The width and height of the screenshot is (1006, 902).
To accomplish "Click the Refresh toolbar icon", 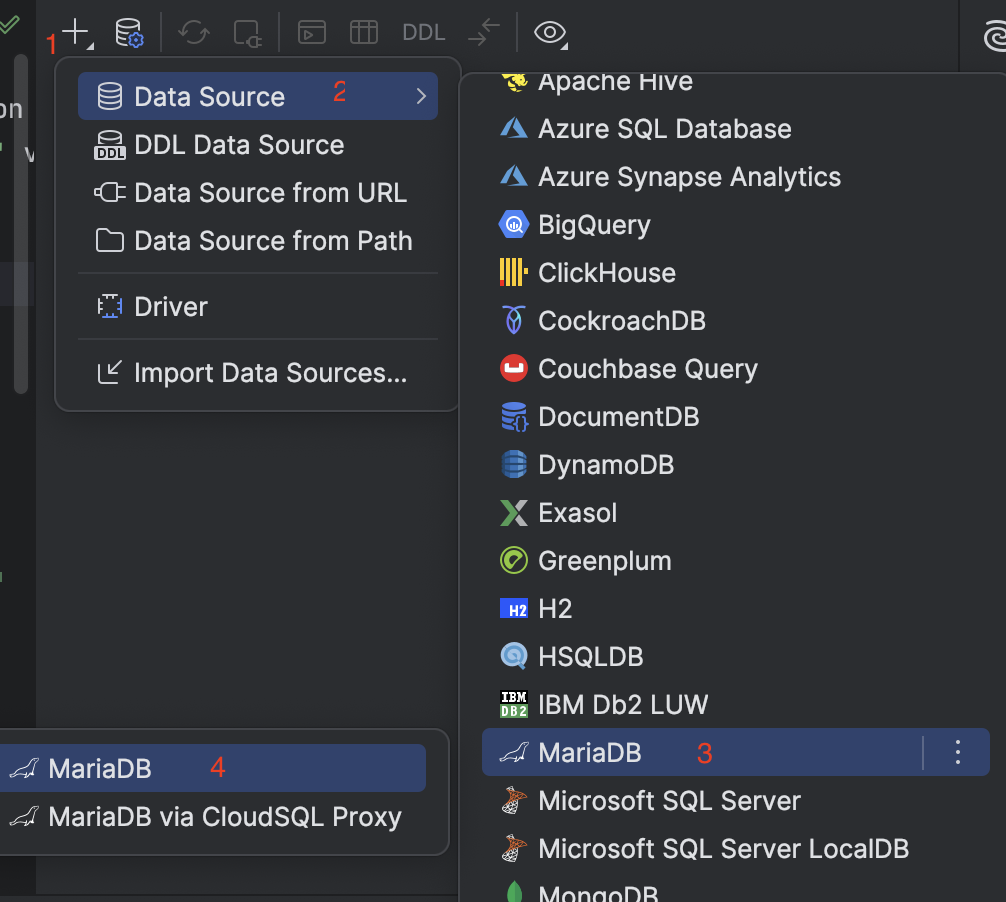I will pyautogui.click(x=193, y=33).
